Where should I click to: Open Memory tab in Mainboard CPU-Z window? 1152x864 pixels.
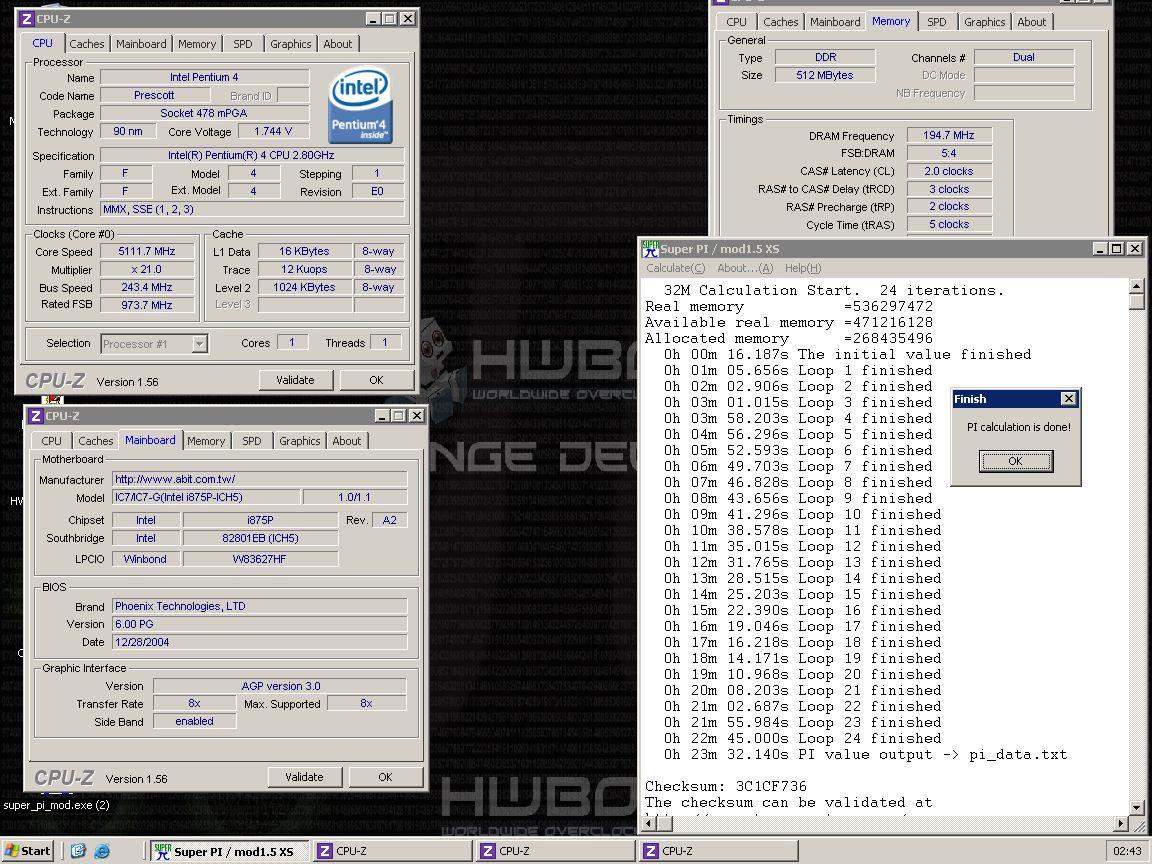point(206,441)
